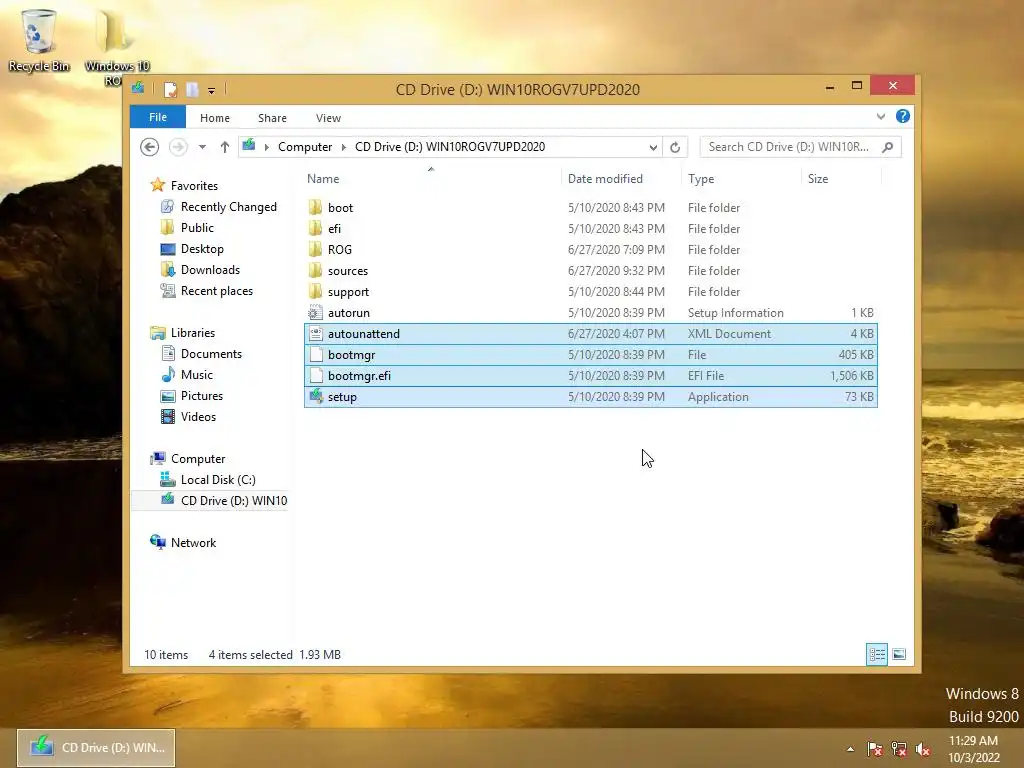Go up one level with the Up arrow
This screenshot has width=1024, height=768.
pos(225,147)
